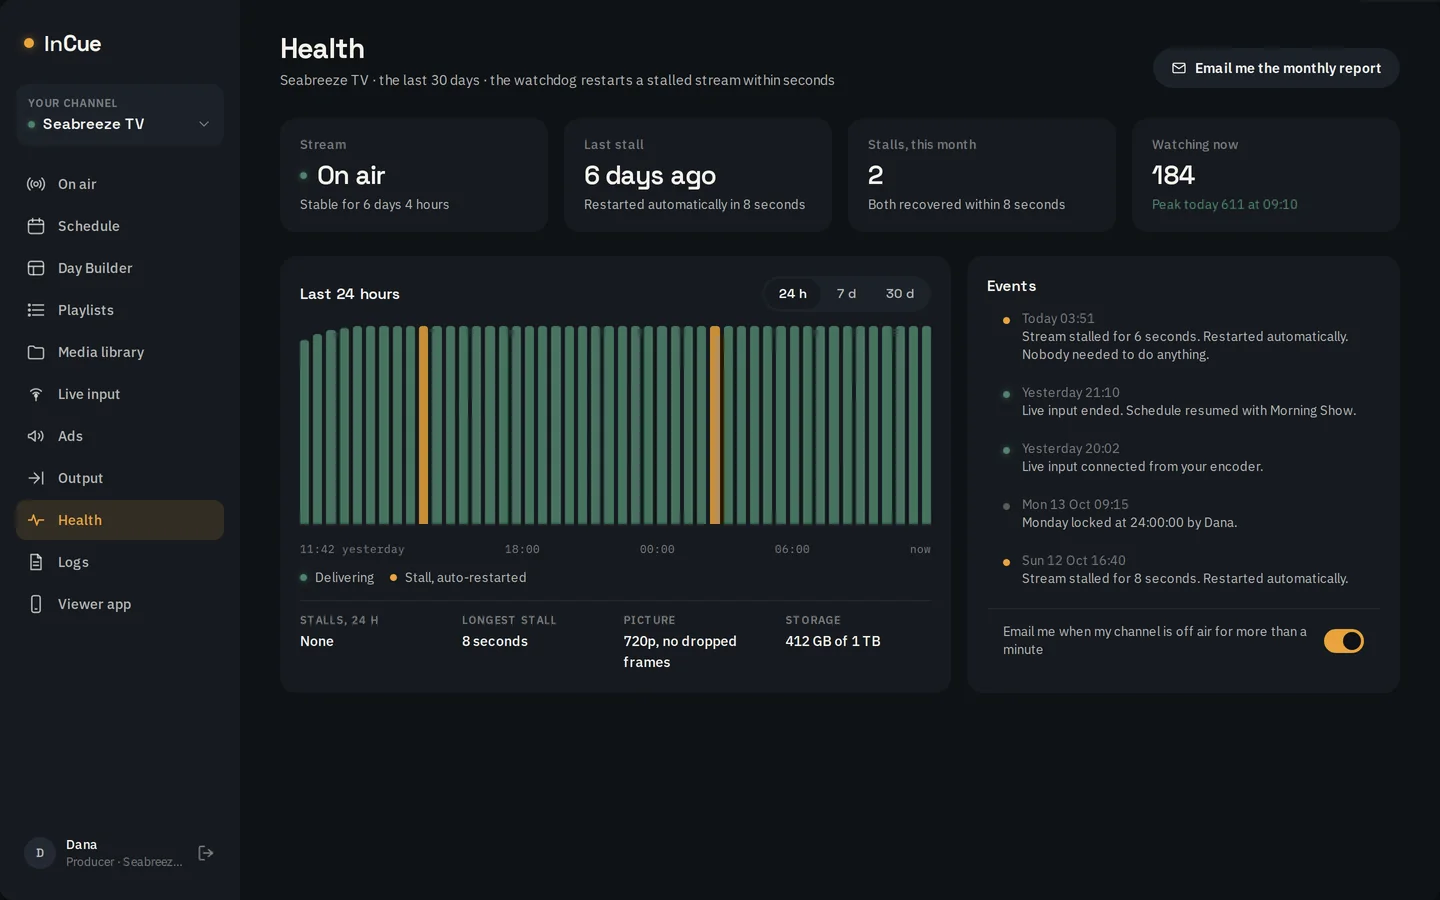Switch chart to 24 h view
Screen dimensions: 1440x900
click(793, 294)
